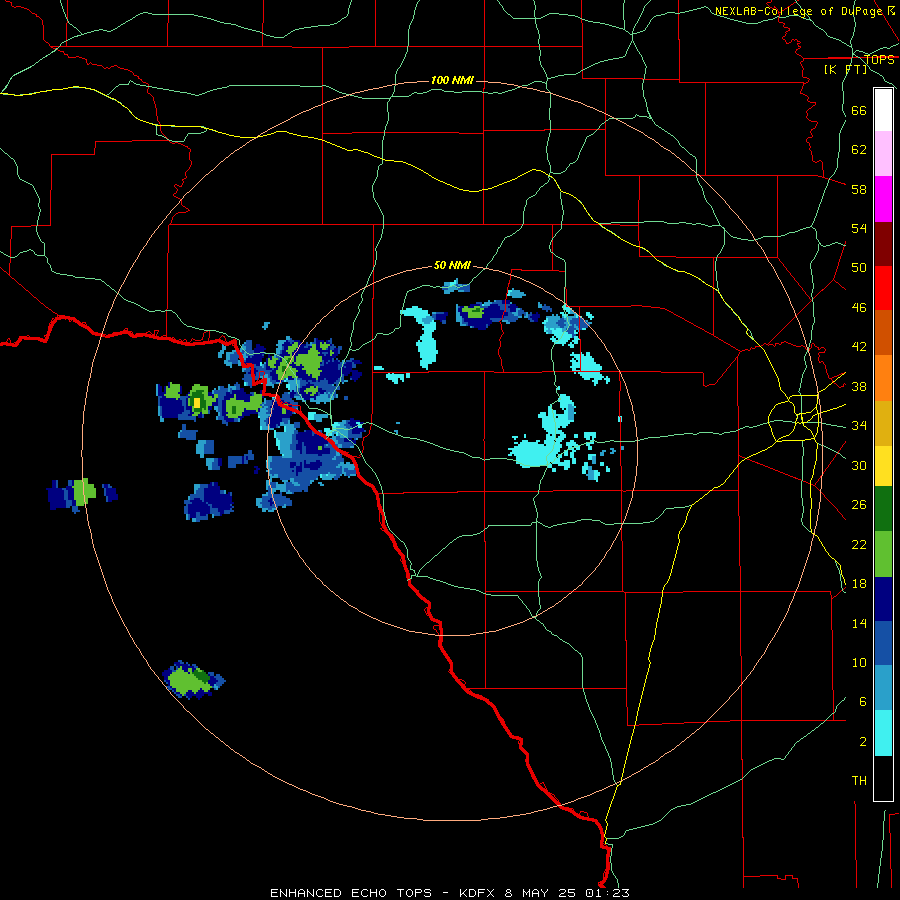Click the light green legend swatch near 22
The image size is (900, 900).
pyautogui.click(x=883, y=554)
